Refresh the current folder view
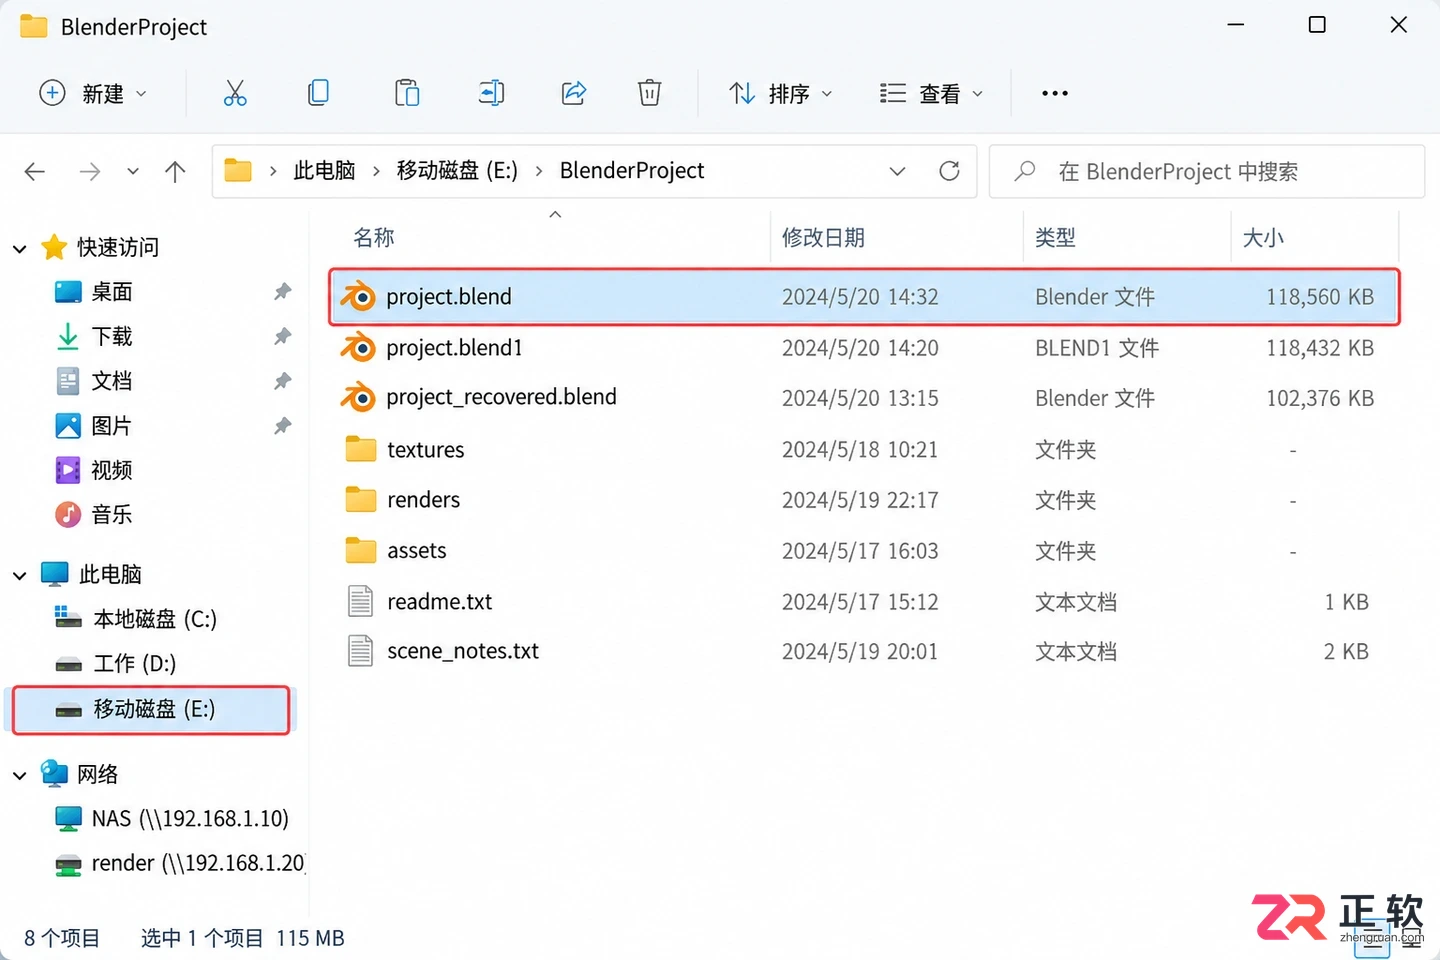 949,171
